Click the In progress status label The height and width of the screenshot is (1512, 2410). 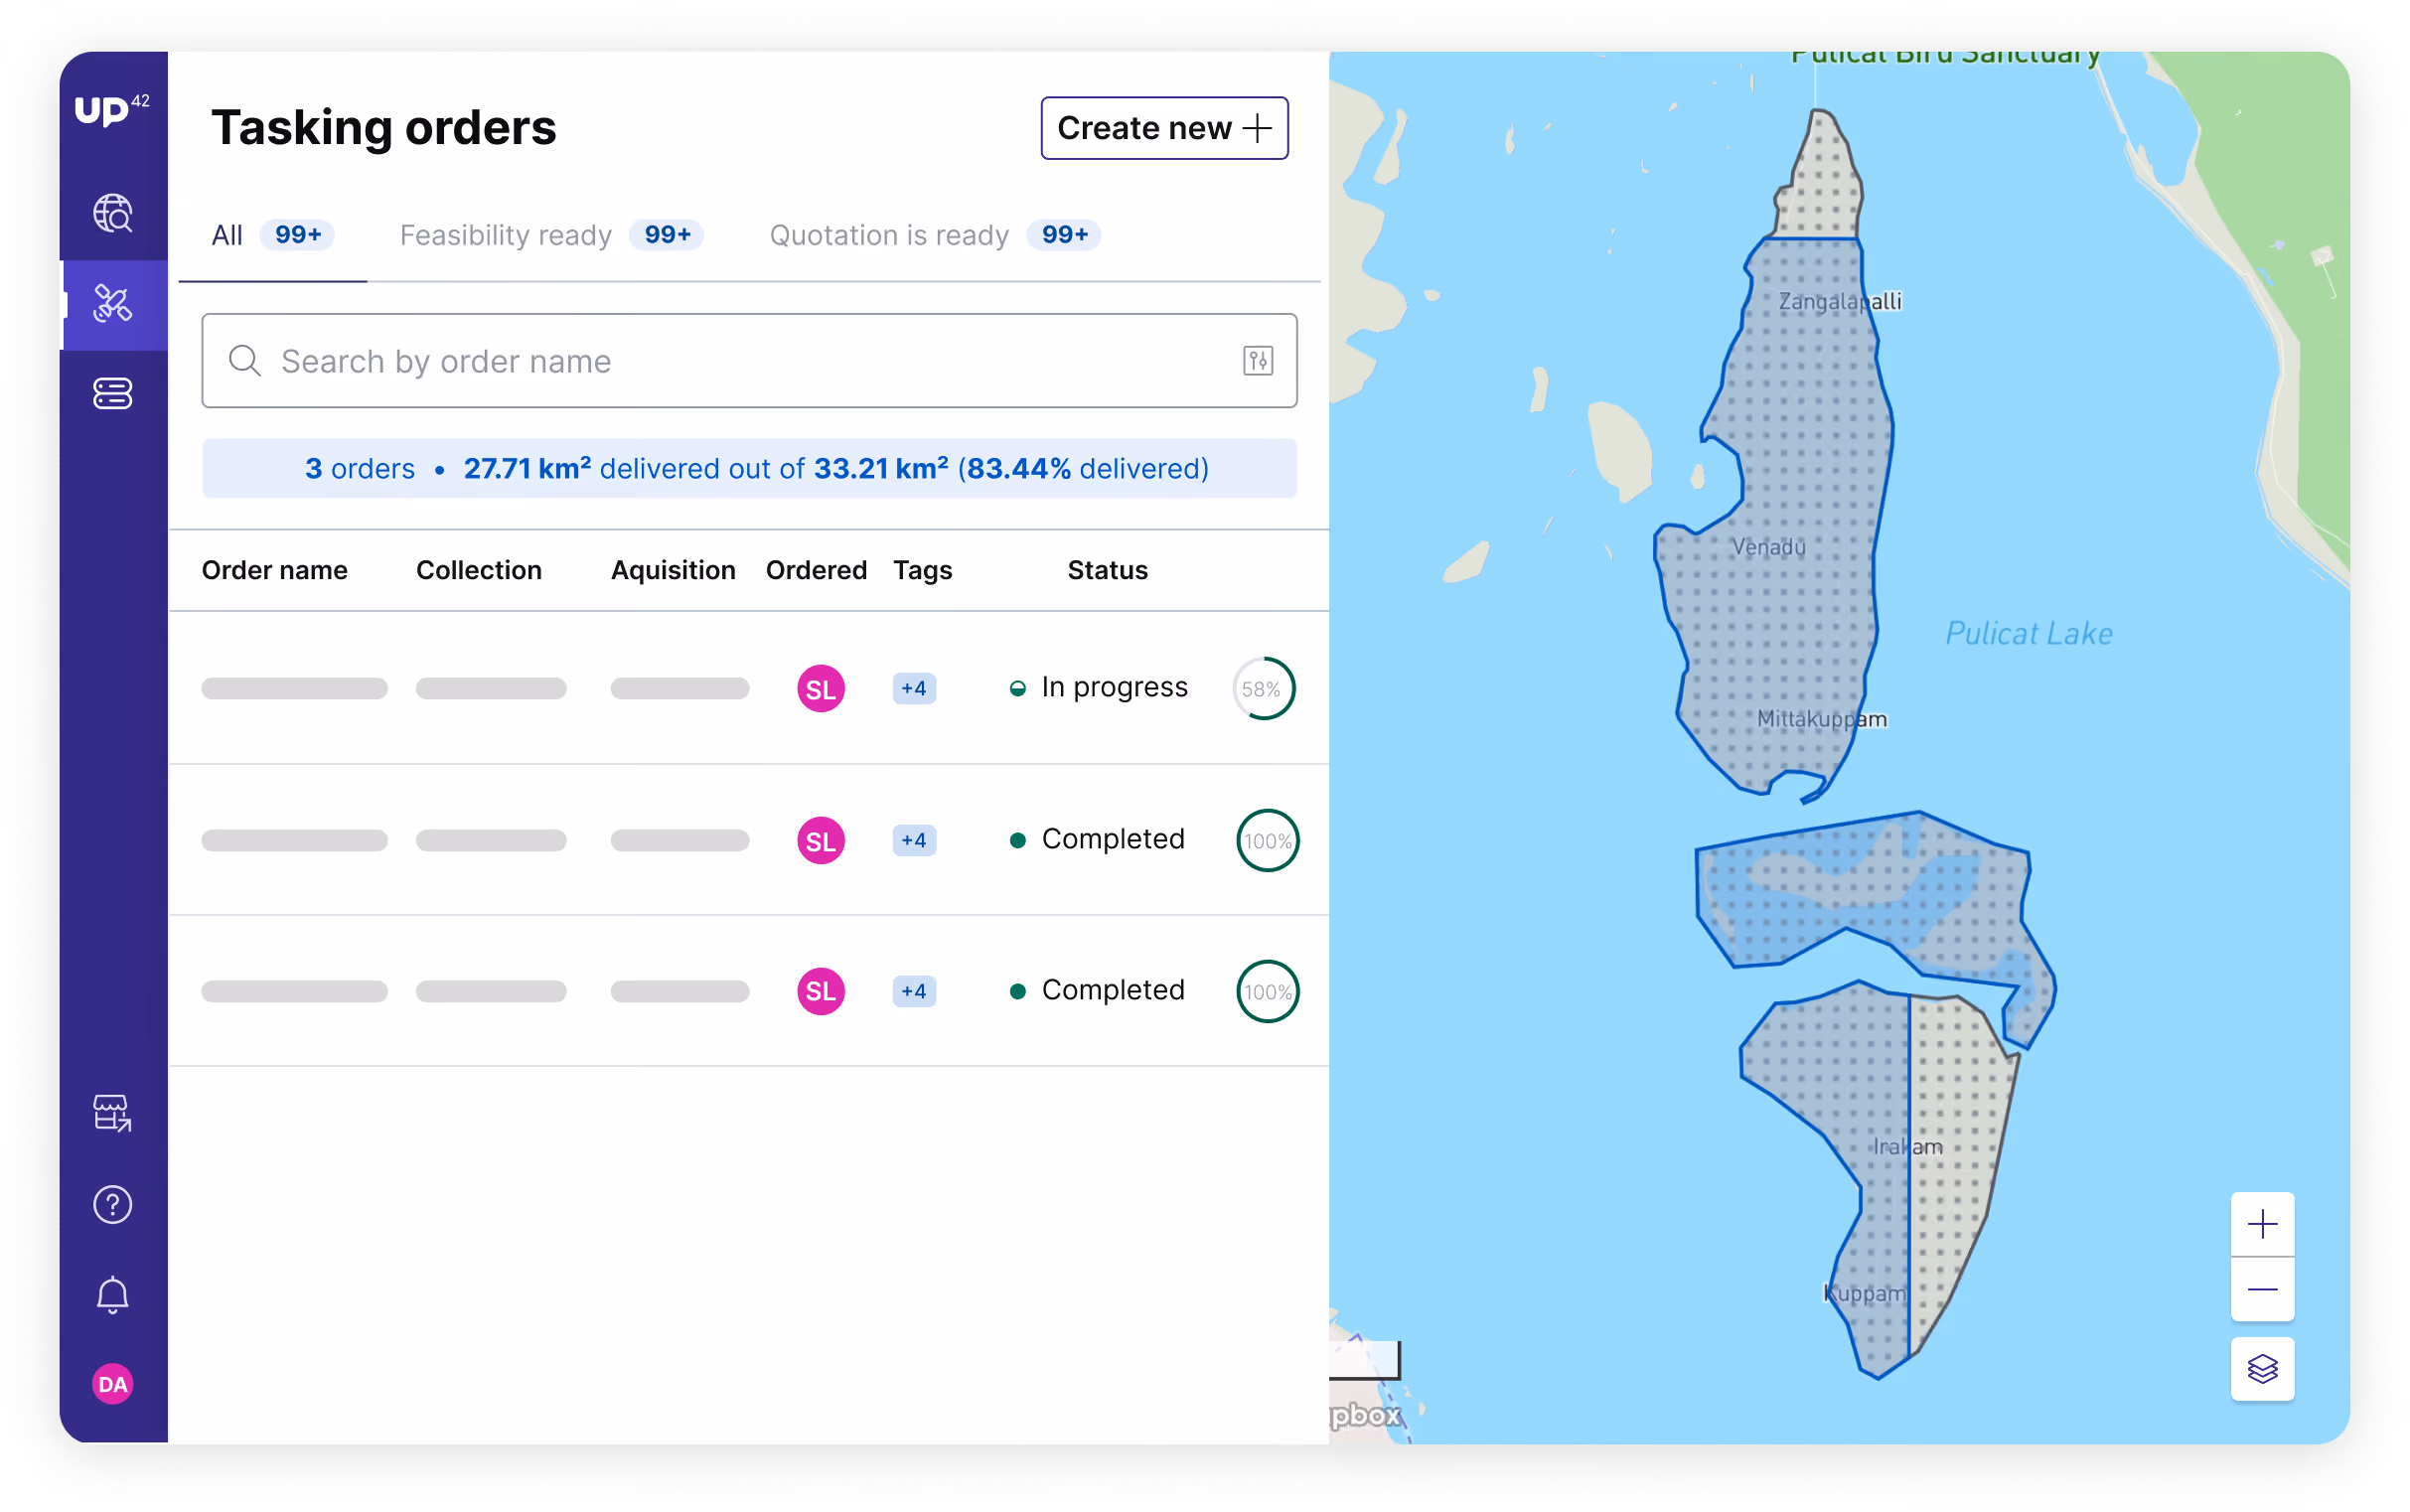1114,687
